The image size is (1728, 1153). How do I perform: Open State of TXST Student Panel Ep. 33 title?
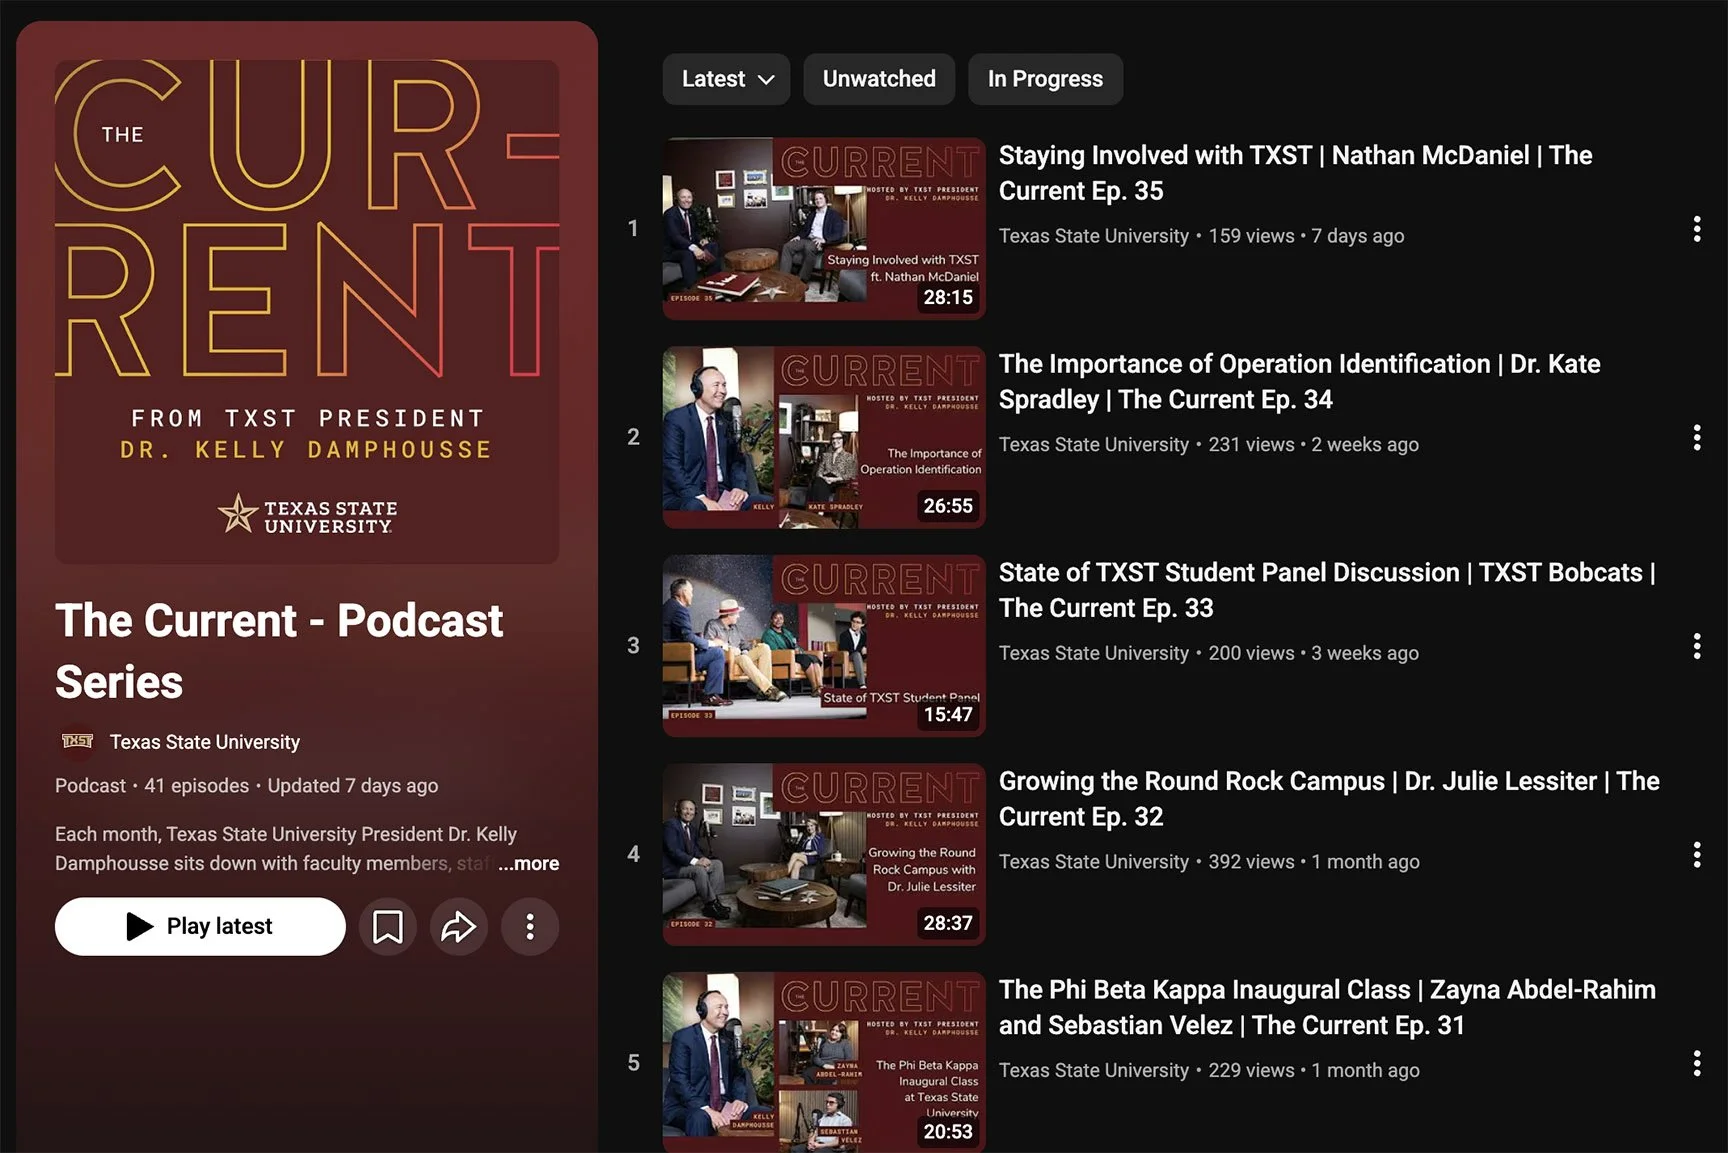[1327, 590]
